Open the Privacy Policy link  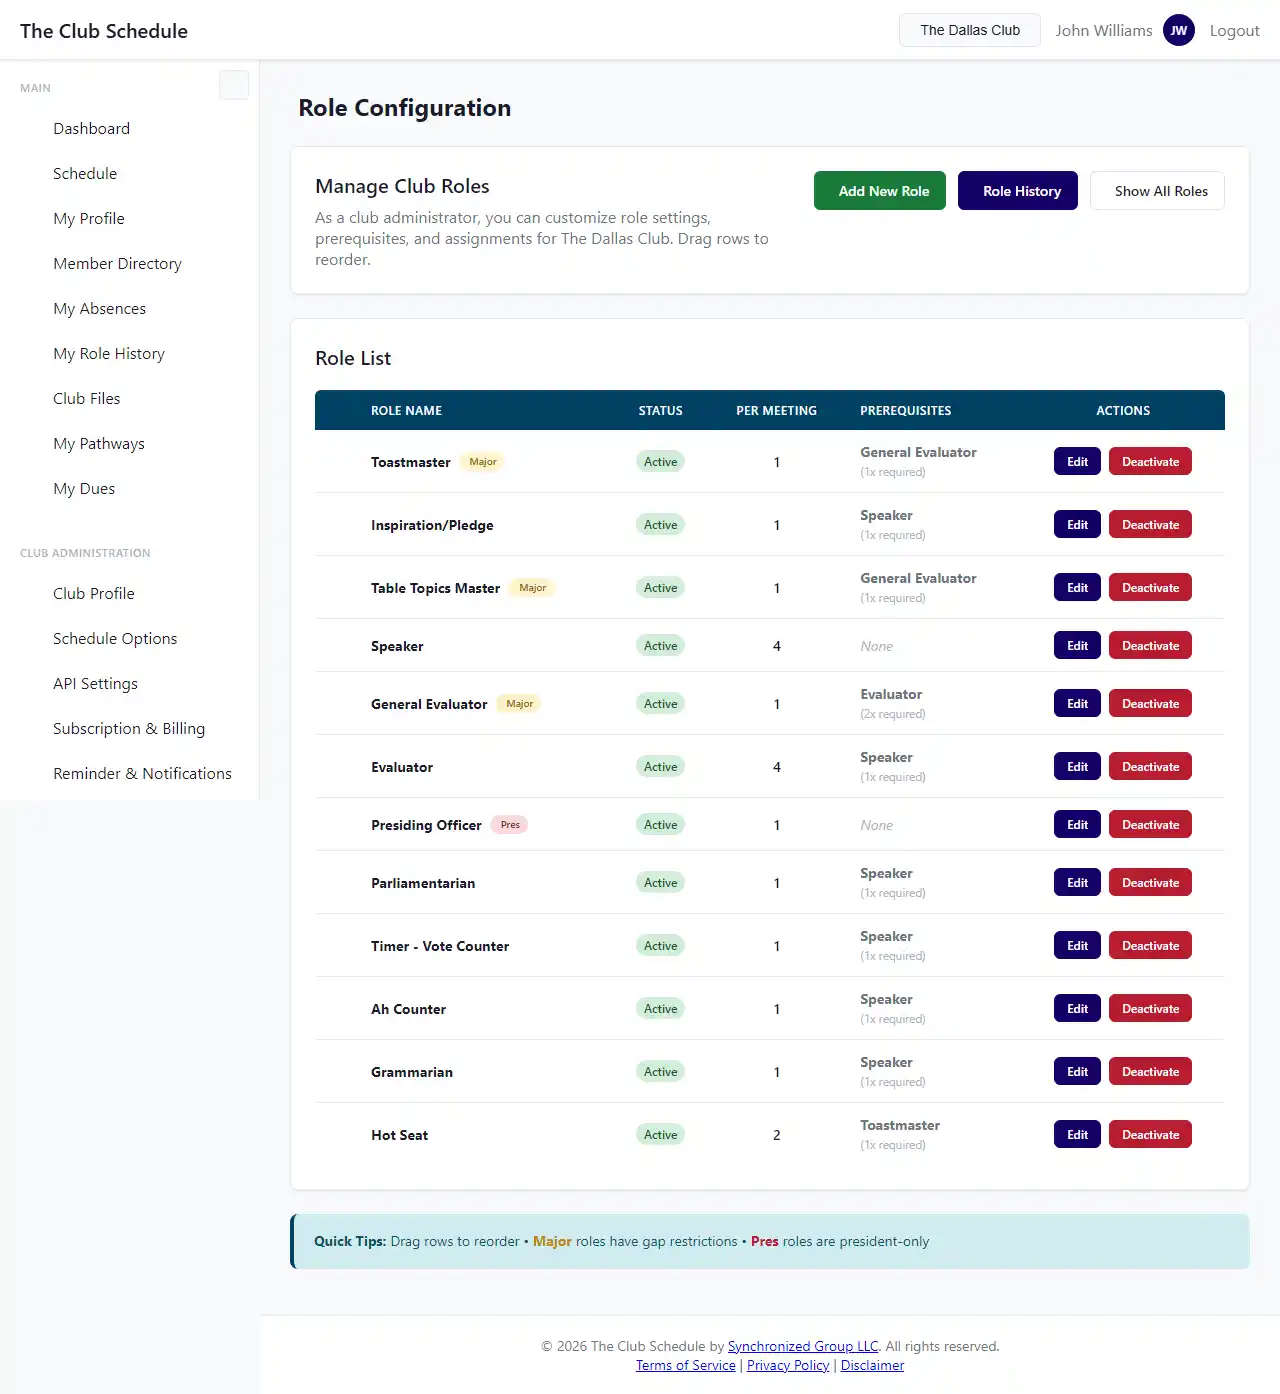pyautogui.click(x=788, y=1365)
